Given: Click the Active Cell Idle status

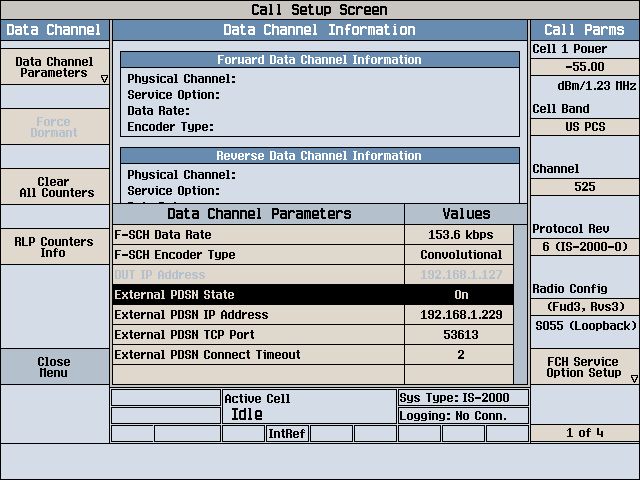Looking at the screenshot, I should click(x=309, y=407).
